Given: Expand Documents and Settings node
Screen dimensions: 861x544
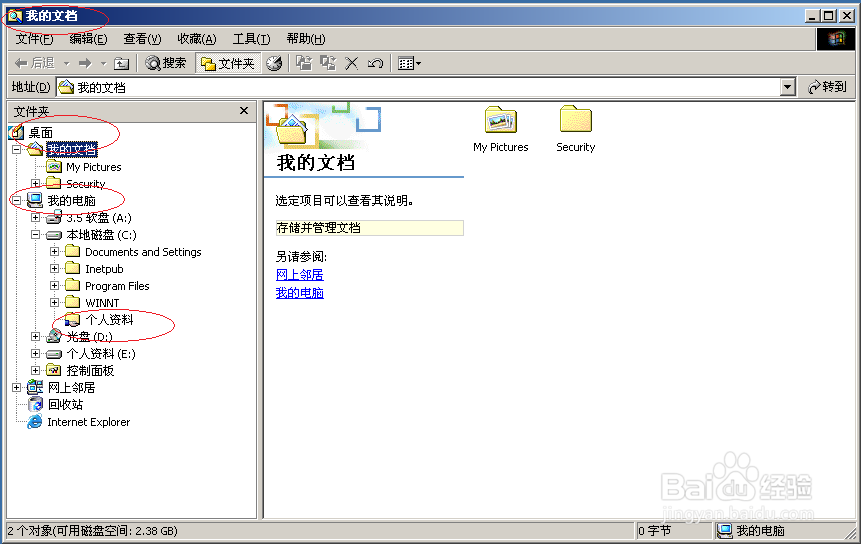Looking at the screenshot, I should [x=54, y=251].
